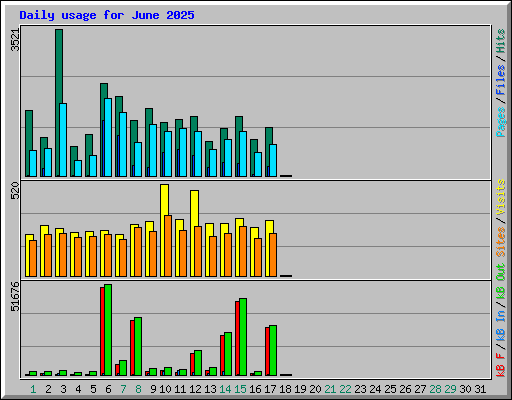Select the cyan pages bar for day 1

tap(33, 163)
